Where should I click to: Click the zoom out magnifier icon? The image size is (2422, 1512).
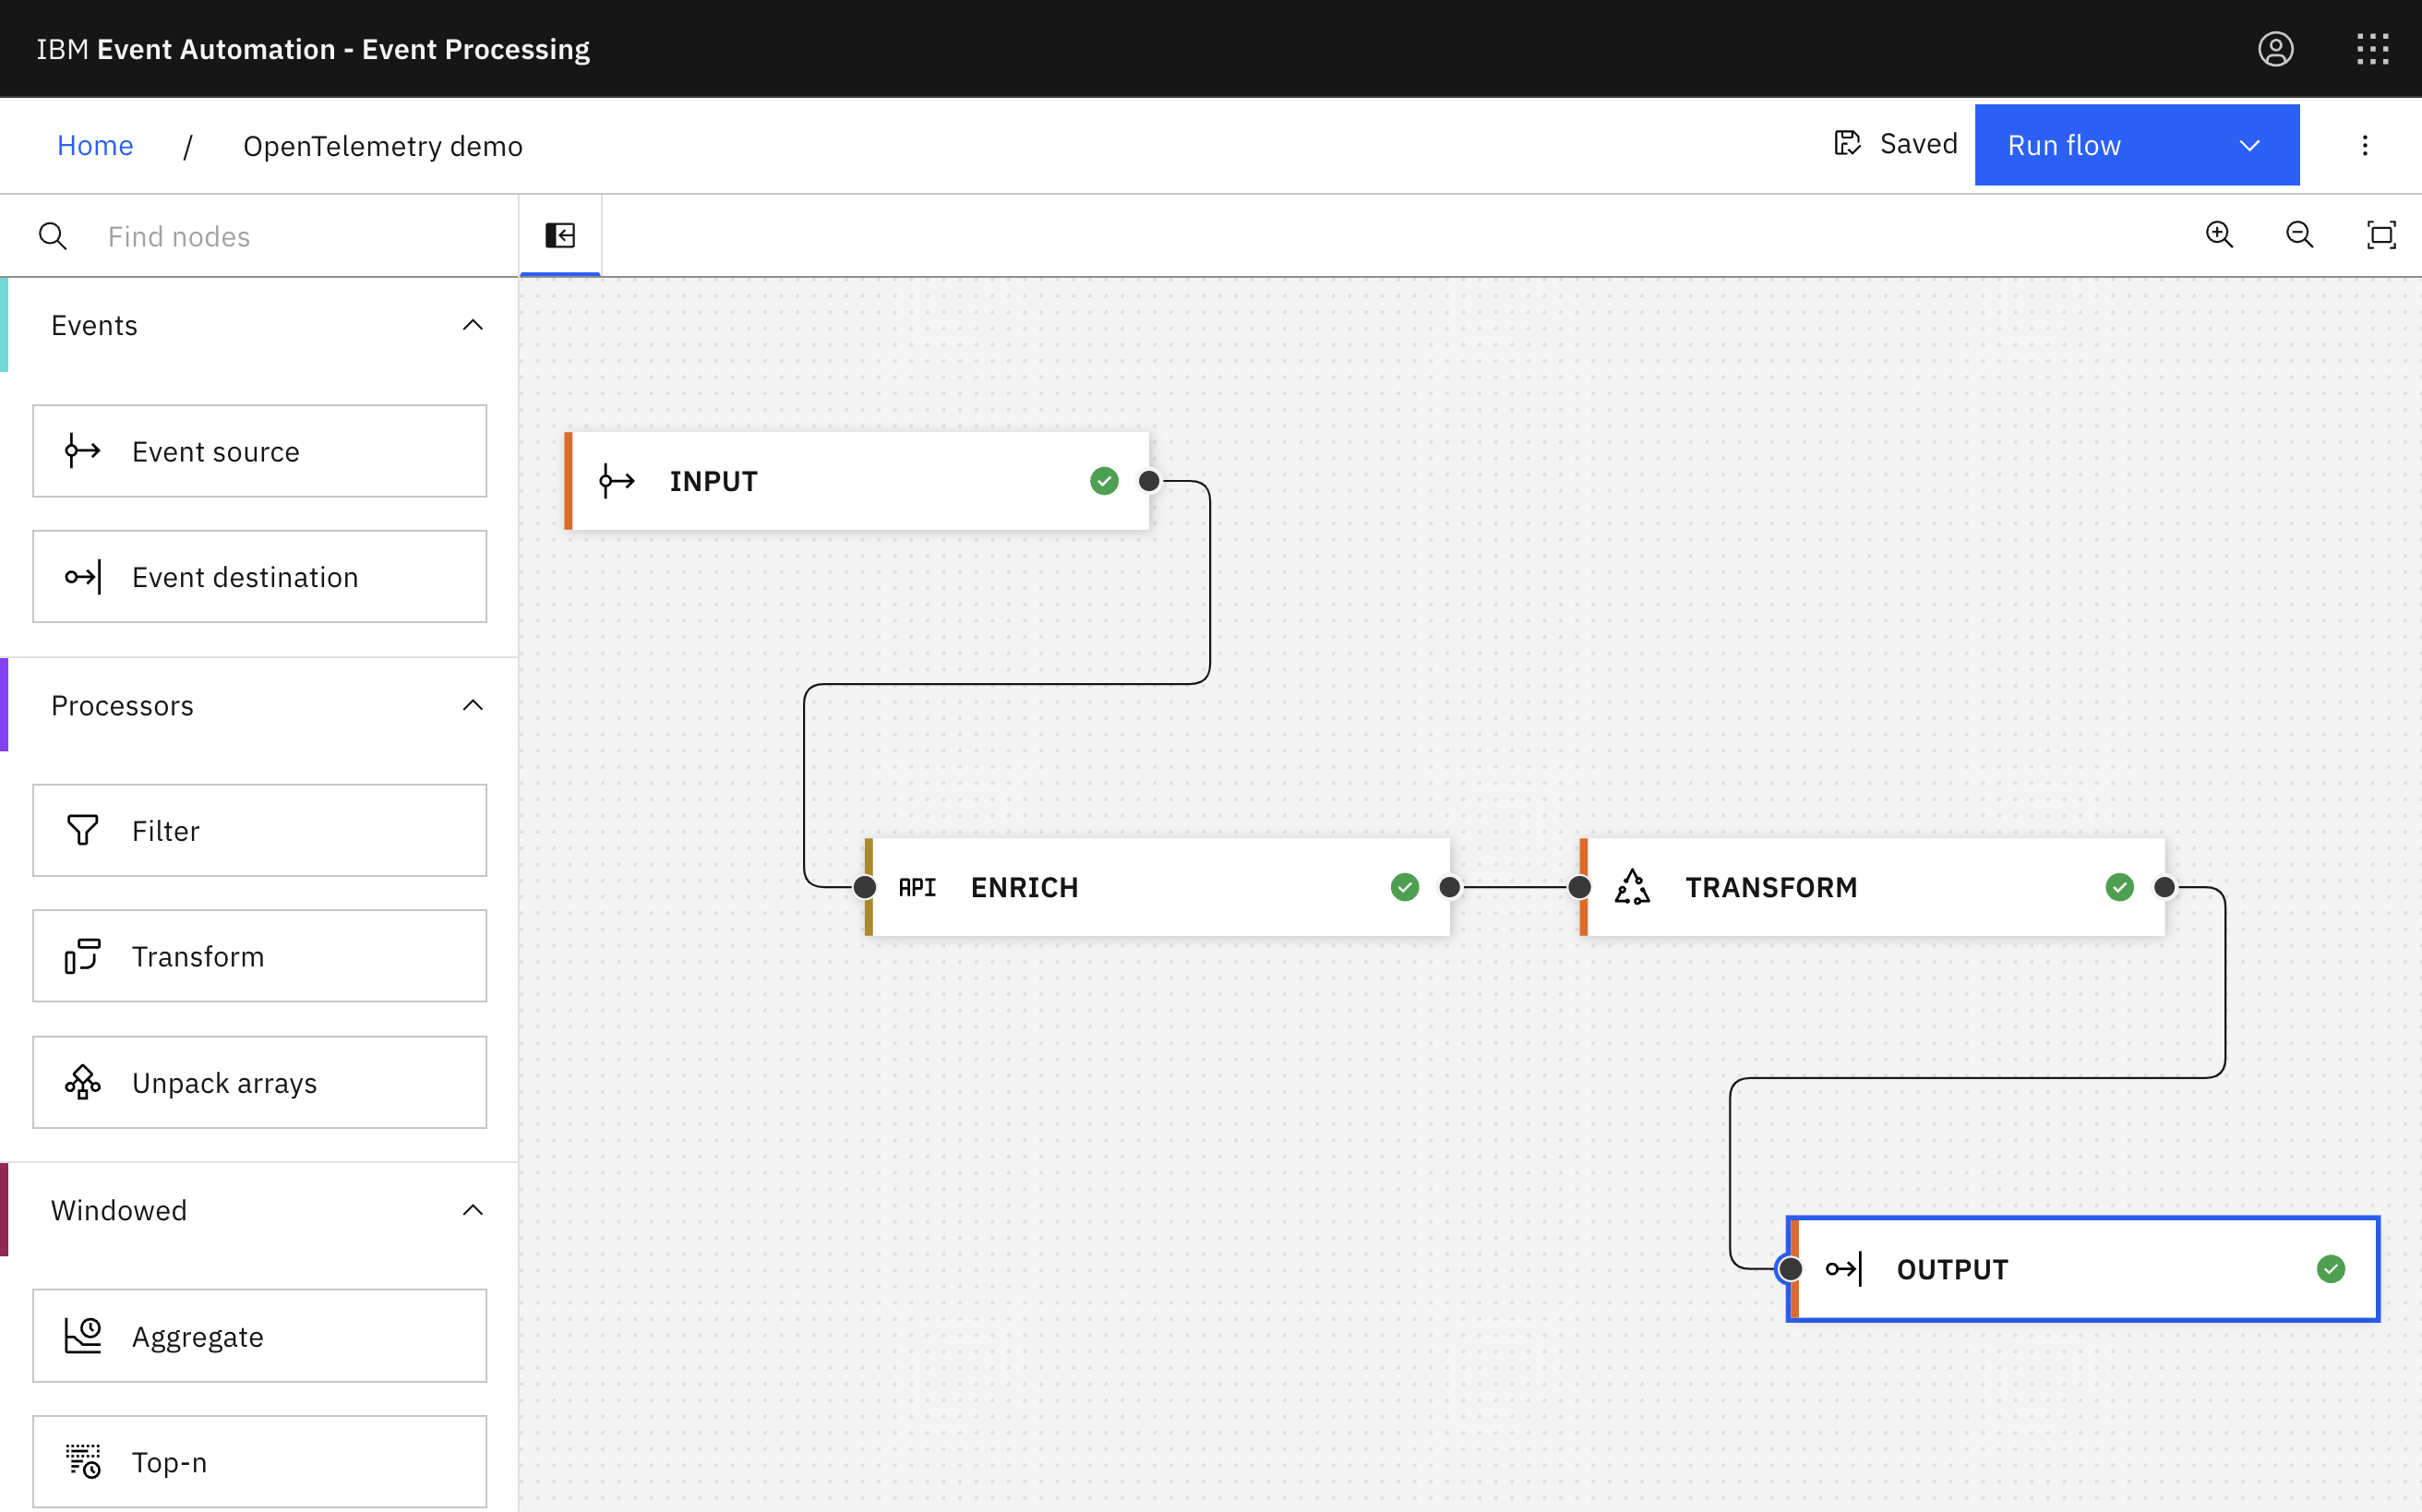2299,235
